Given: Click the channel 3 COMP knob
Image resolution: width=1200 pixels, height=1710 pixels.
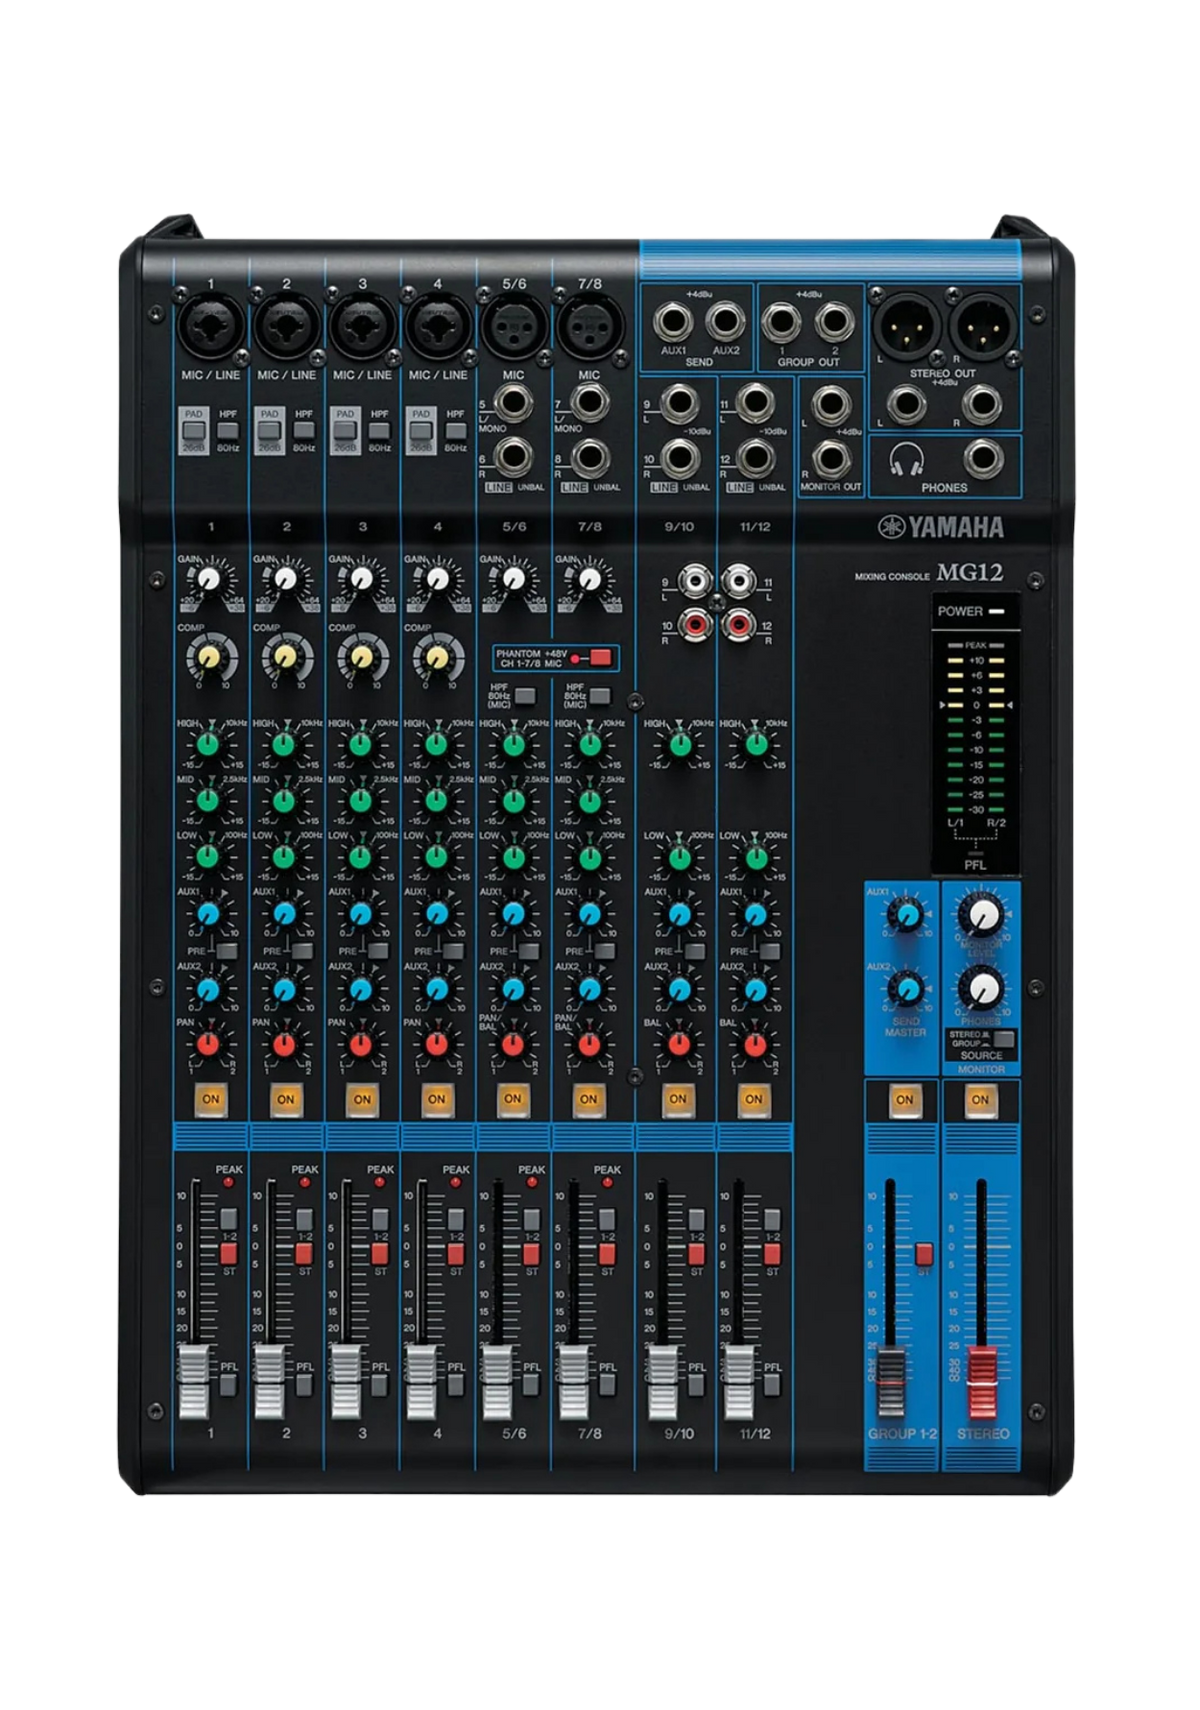Looking at the screenshot, I should pos(360,657).
